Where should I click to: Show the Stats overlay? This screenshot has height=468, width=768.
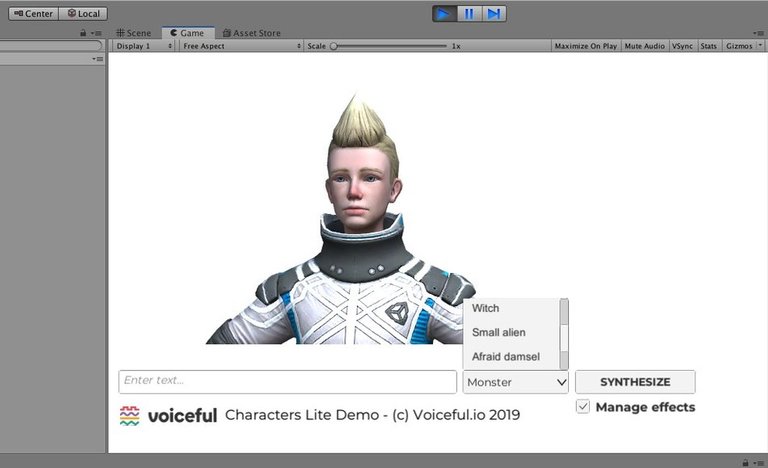point(708,46)
